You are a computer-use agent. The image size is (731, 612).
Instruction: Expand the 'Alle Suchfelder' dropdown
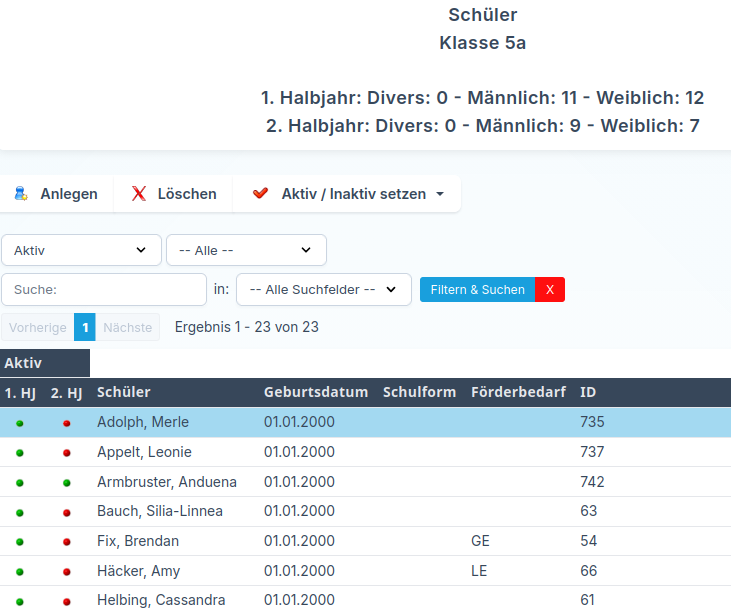[323, 290]
